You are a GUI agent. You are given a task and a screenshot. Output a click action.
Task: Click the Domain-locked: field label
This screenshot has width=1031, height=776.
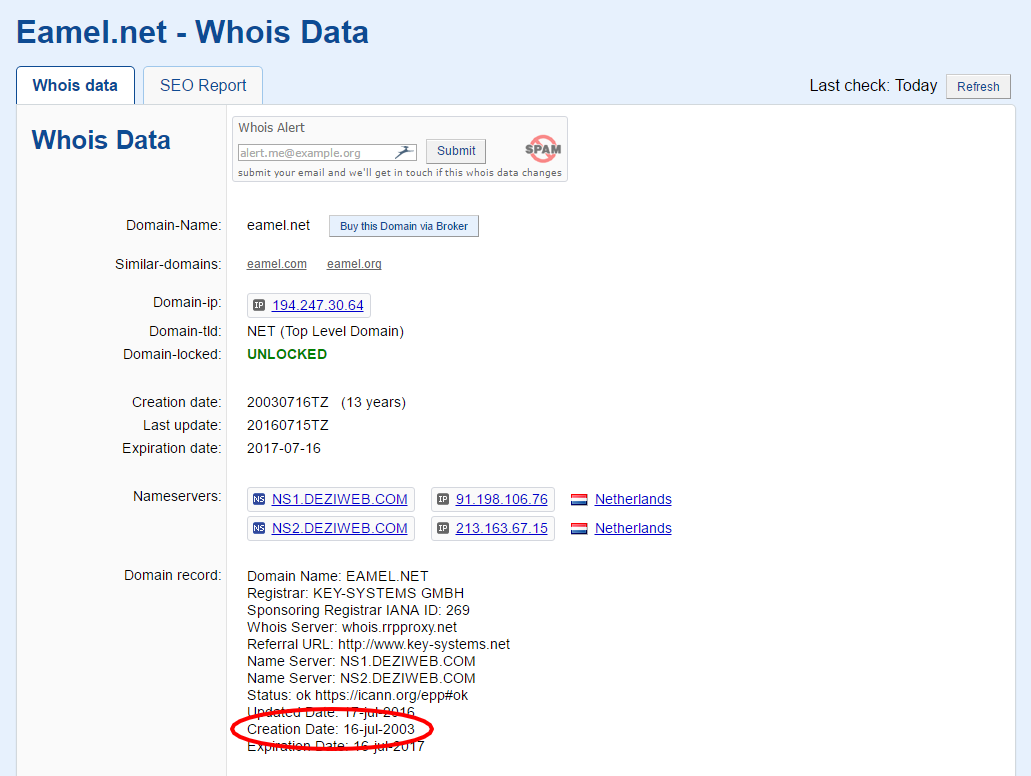tap(172, 354)
